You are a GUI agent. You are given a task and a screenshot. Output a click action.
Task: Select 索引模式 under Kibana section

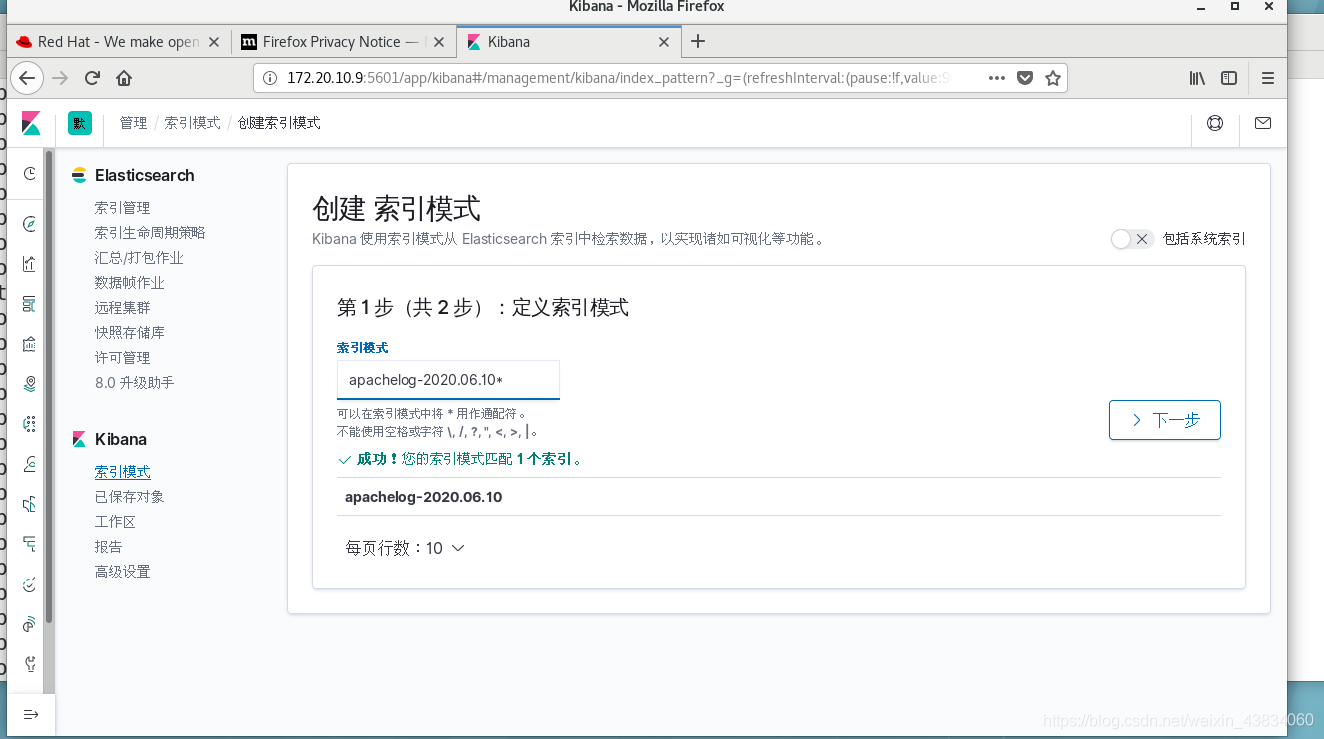(122, 472)
